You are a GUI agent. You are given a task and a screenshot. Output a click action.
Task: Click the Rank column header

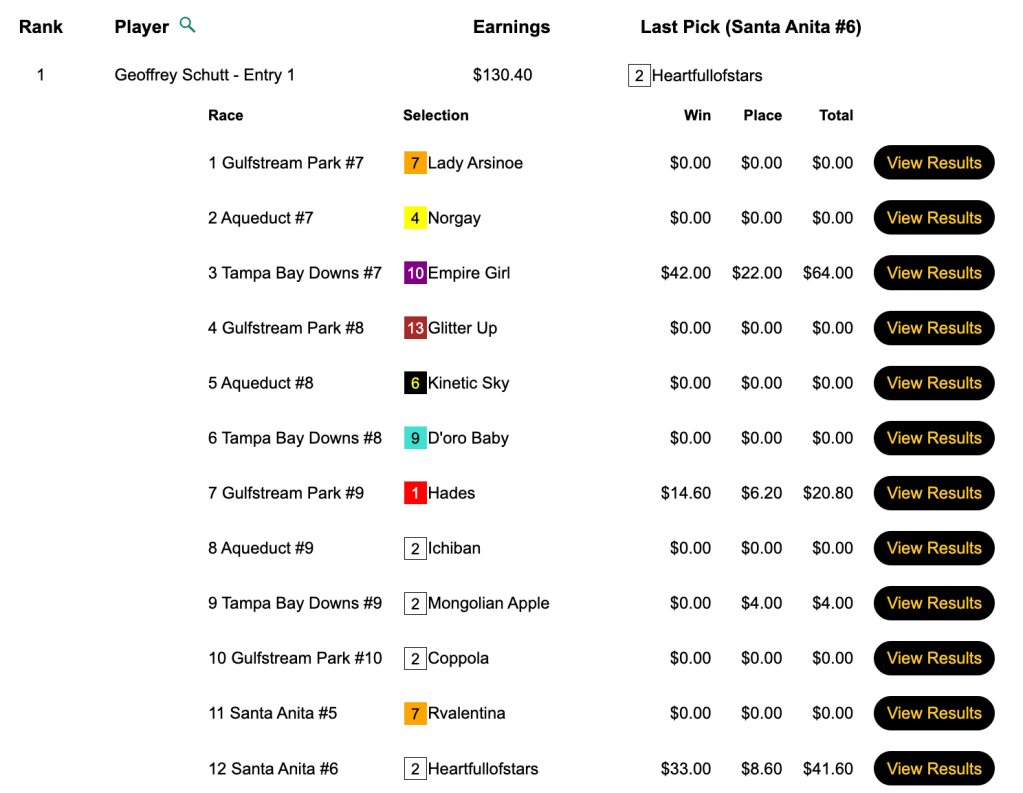(41, 27)
